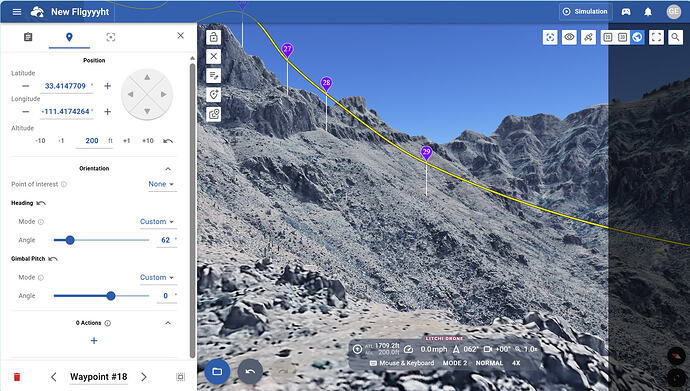Open the Point of Interest None dropdown

point(161,184)
